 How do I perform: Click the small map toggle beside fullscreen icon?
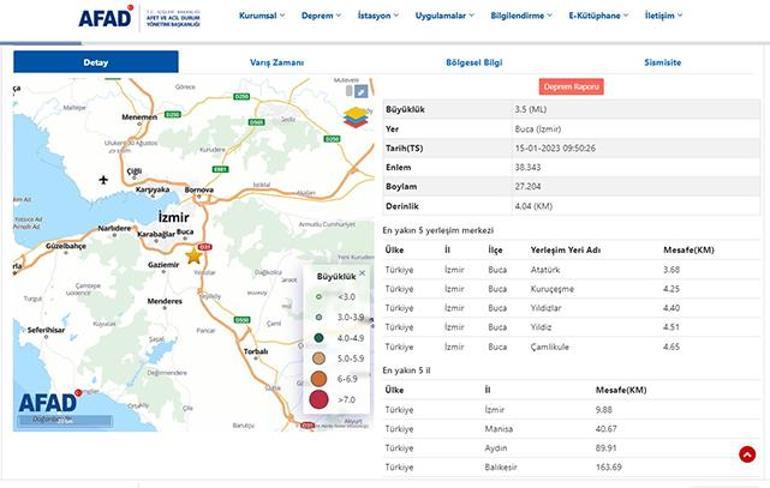click(x=349, y=91)
